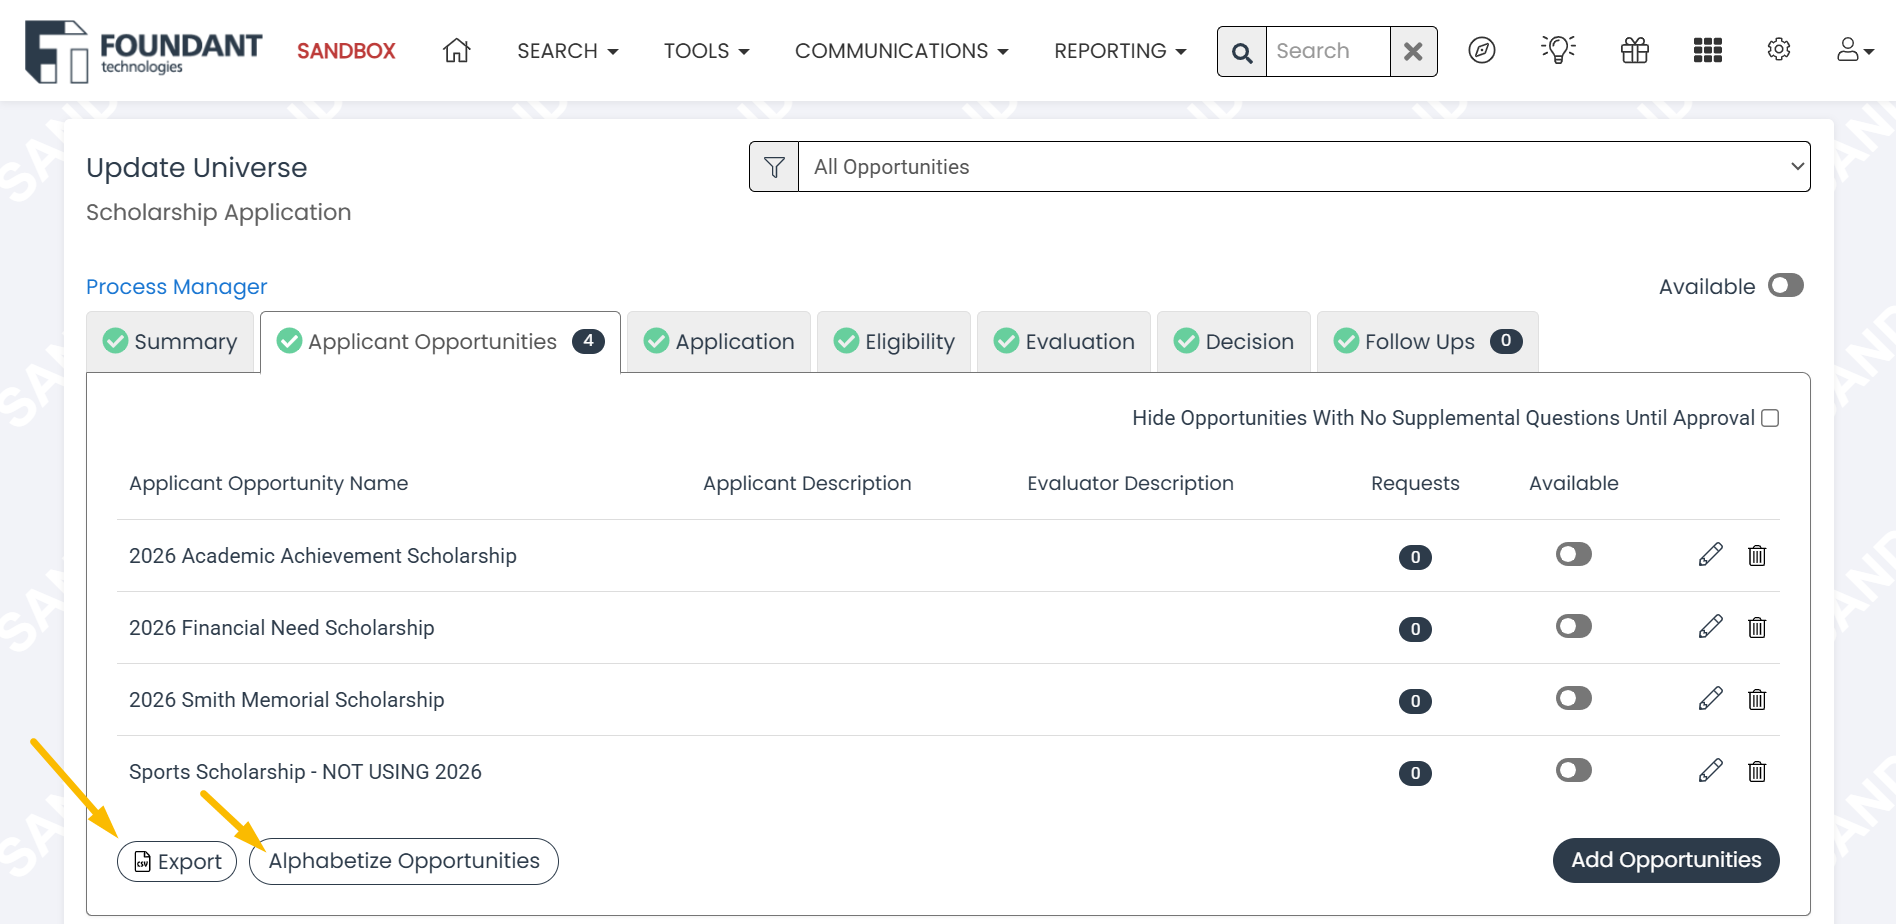Expand the COMMUNICATIONS menu
This screenshot has height=924, width=1896.
click(902, 51)
